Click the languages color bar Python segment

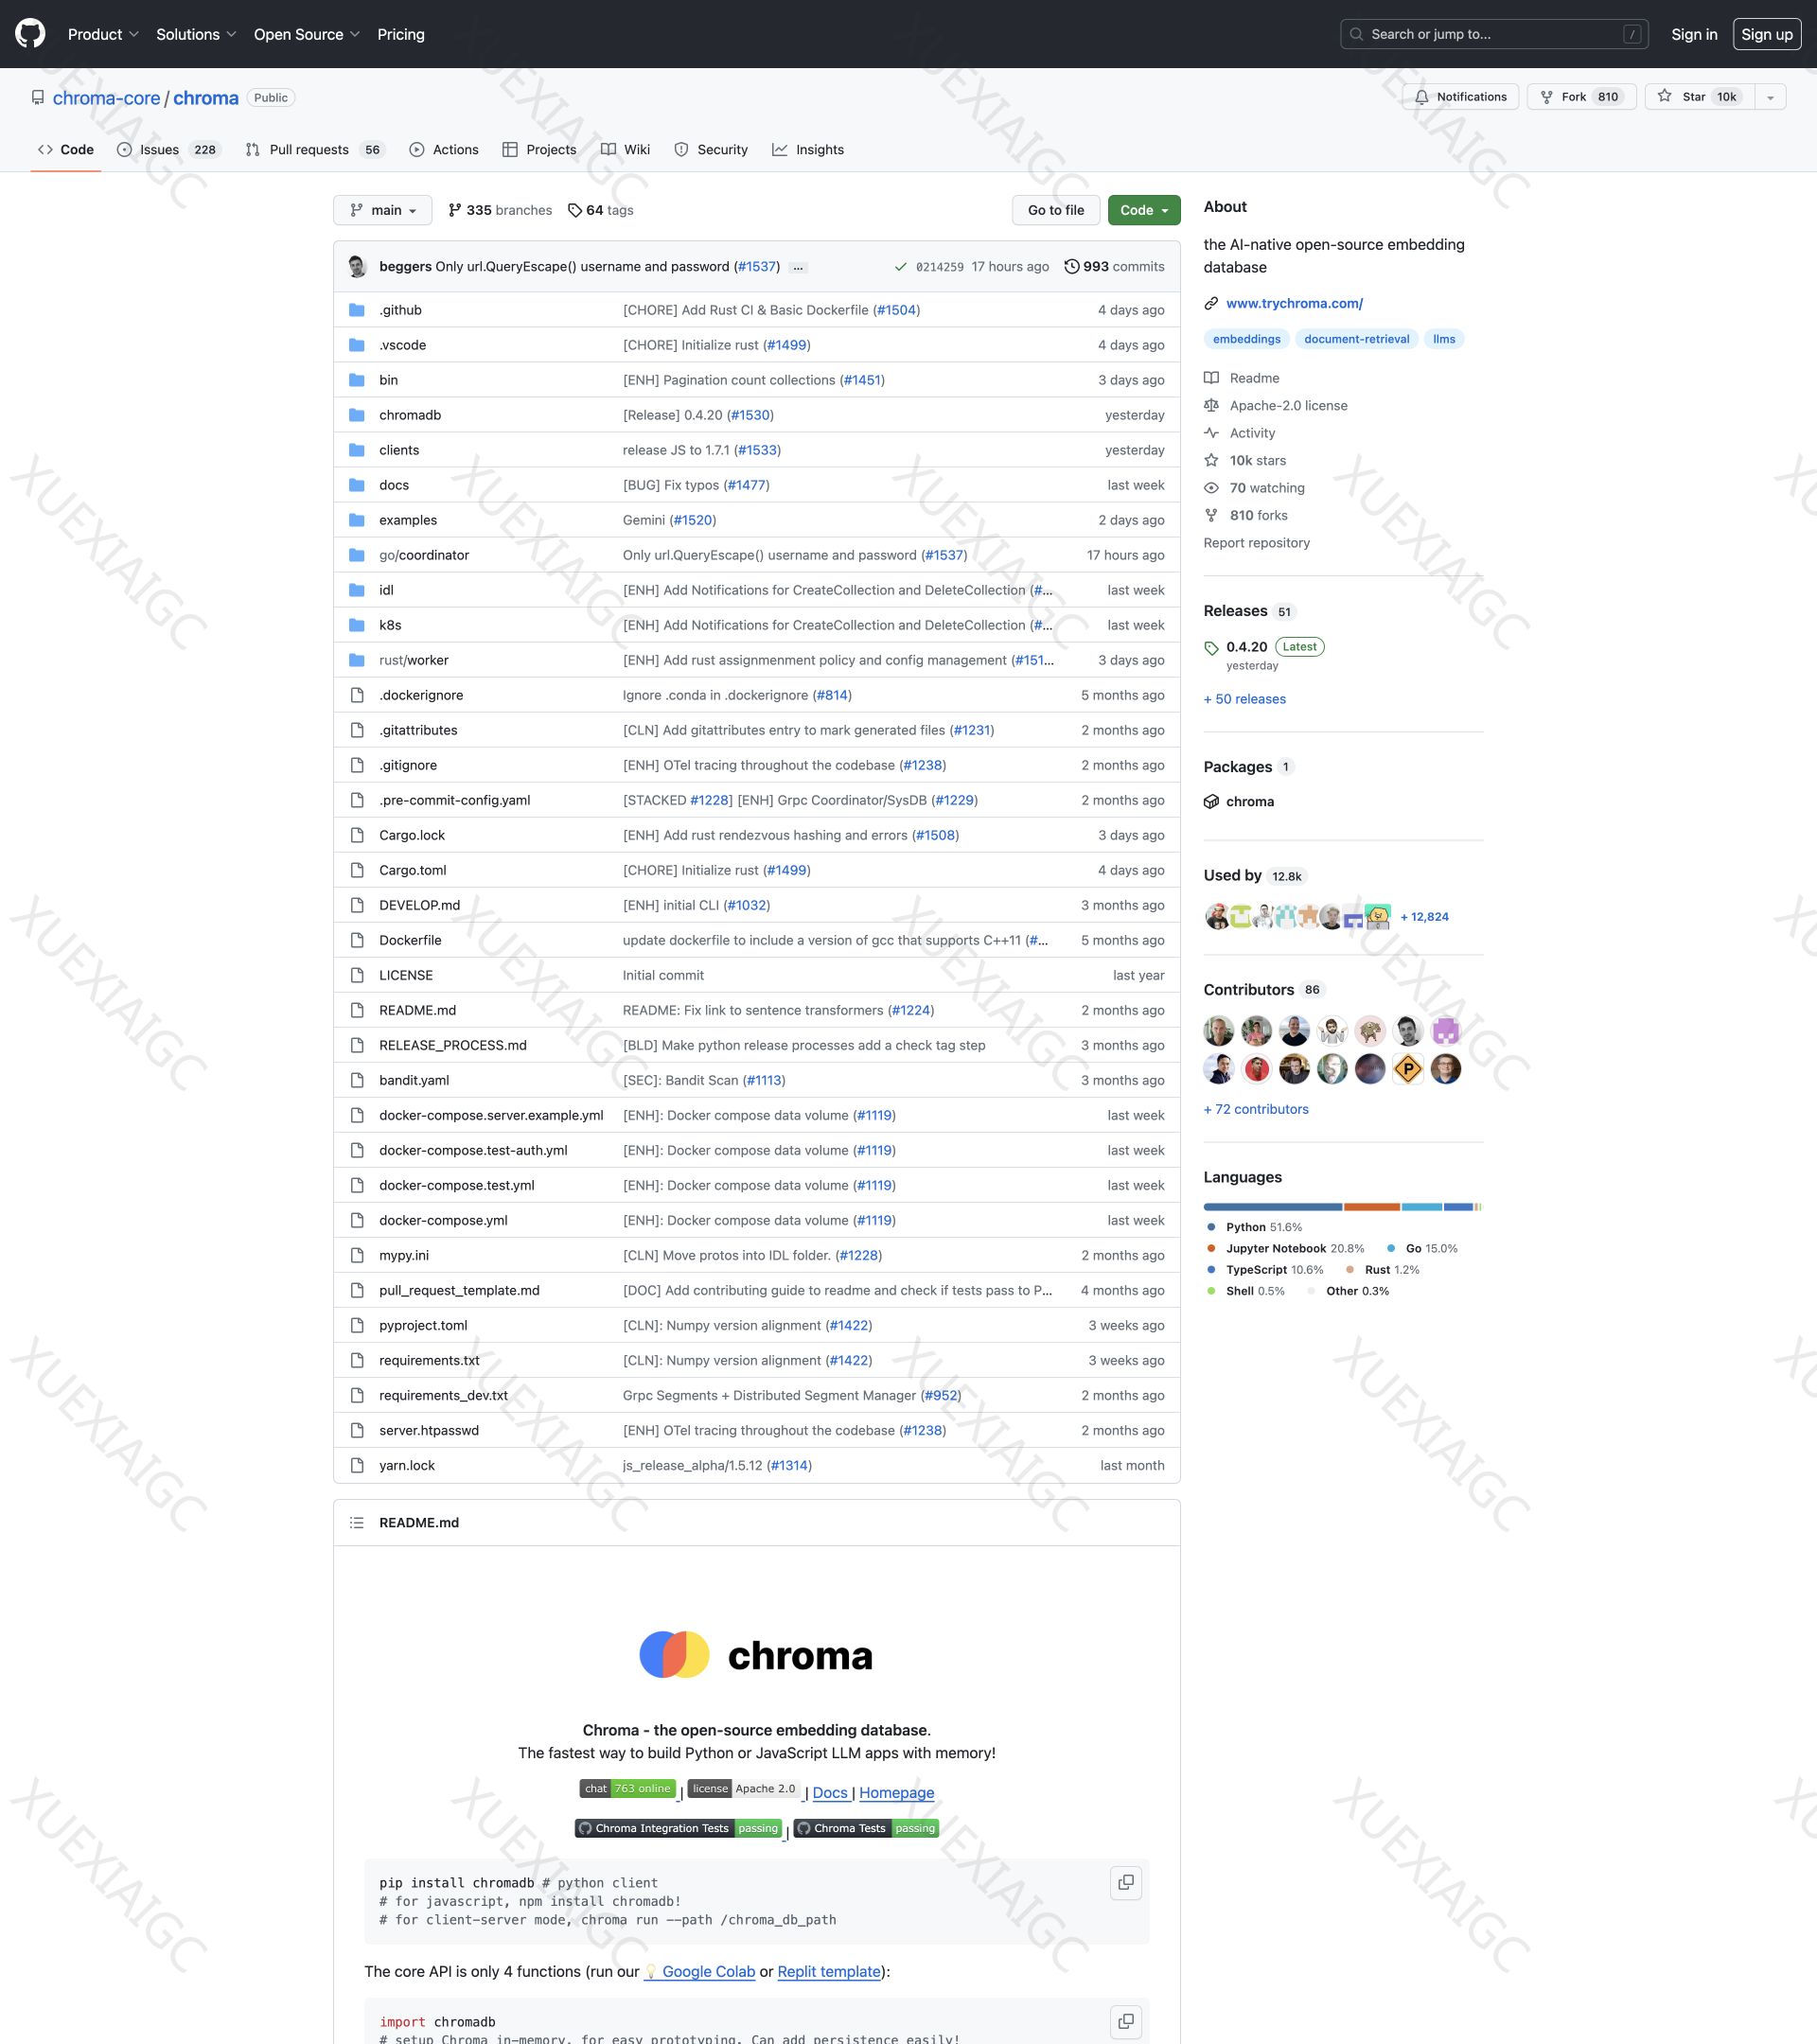[1272, 1207]
